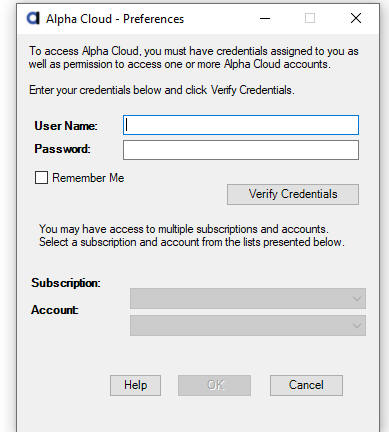
Task: Cancel the Preferences dialog
Action: 306,385
